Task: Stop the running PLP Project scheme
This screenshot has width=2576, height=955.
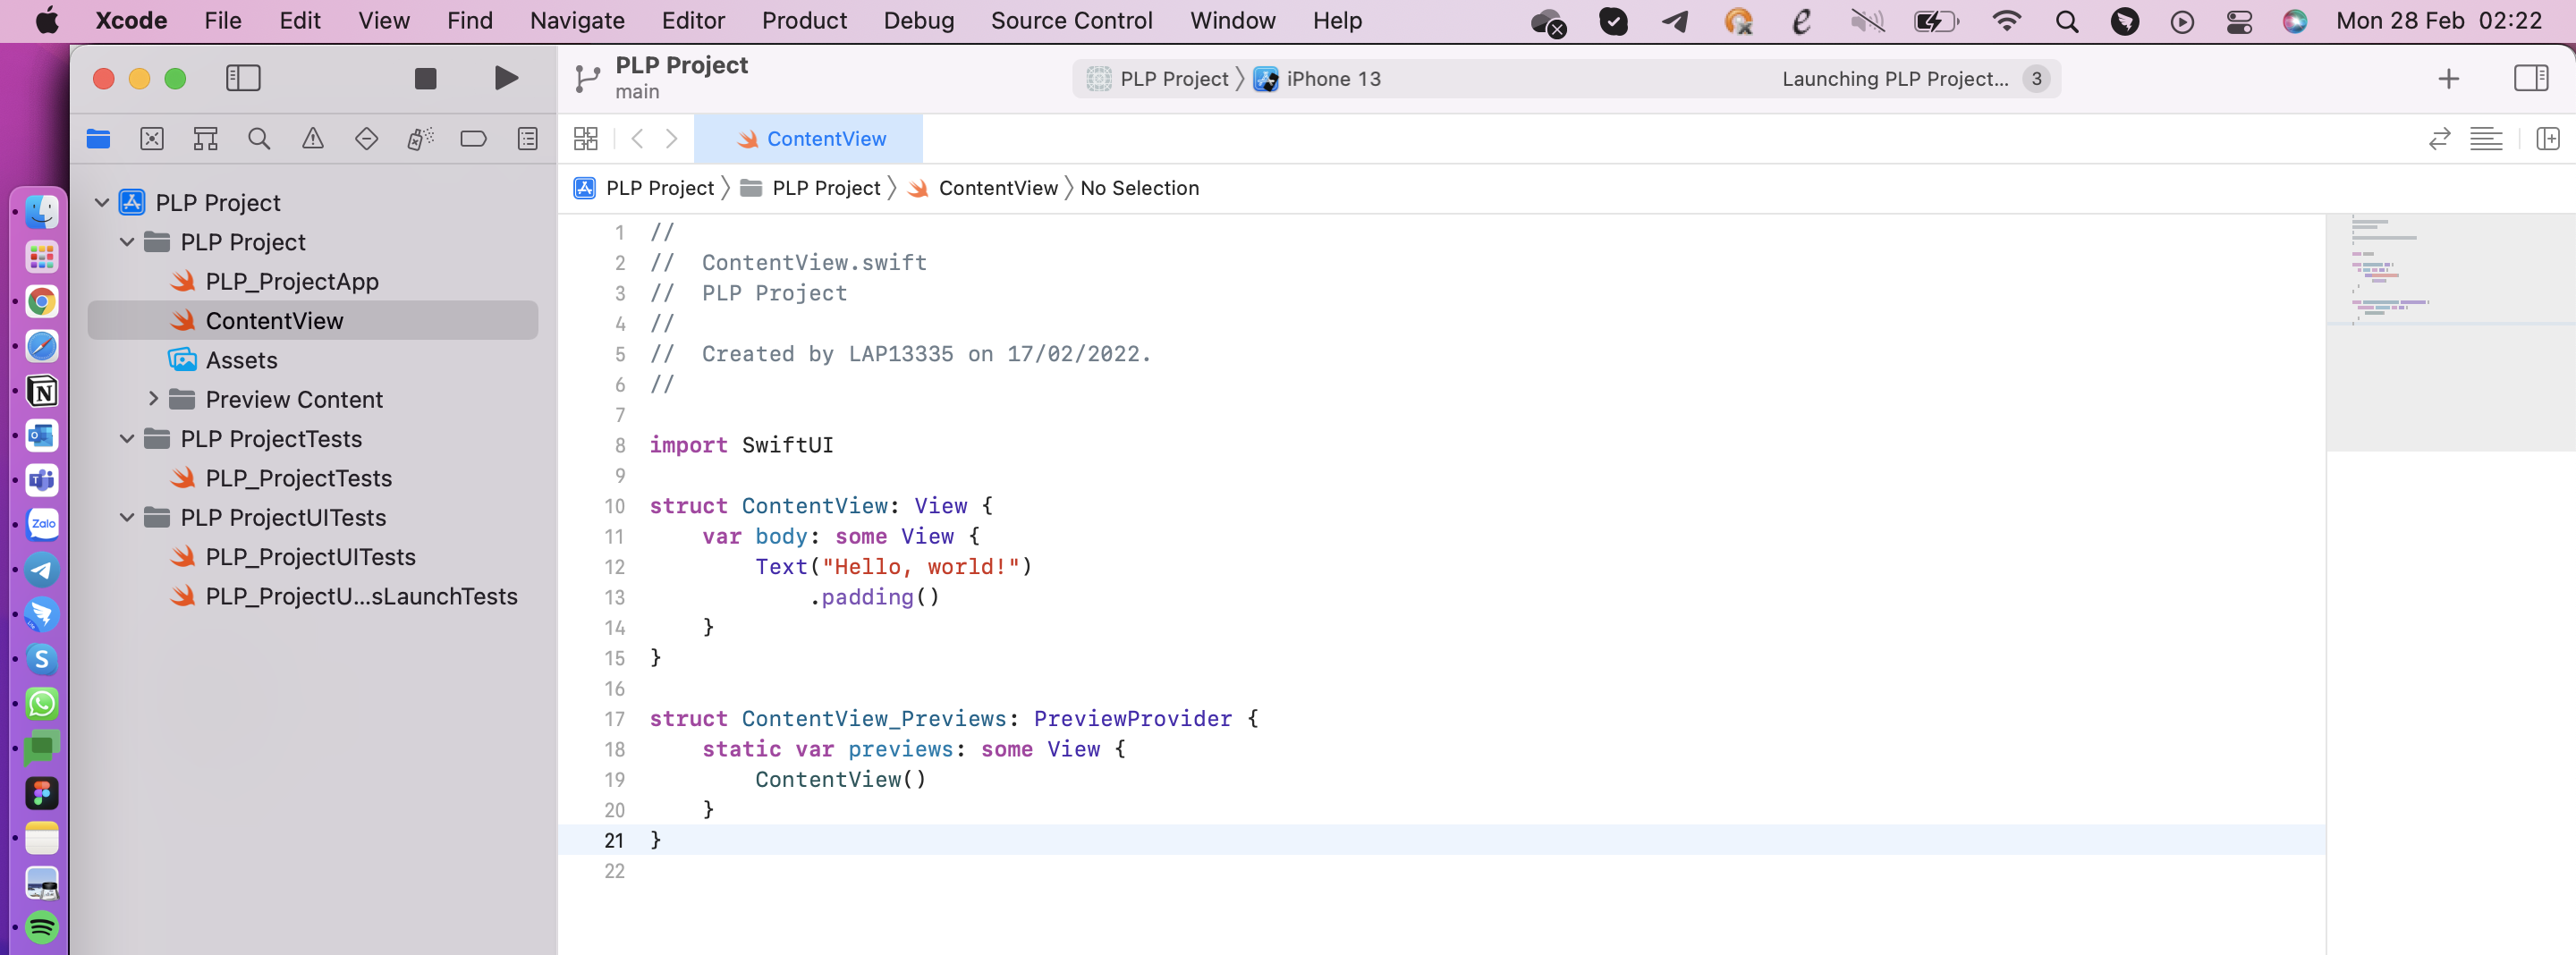Action: tap(424, 78)
